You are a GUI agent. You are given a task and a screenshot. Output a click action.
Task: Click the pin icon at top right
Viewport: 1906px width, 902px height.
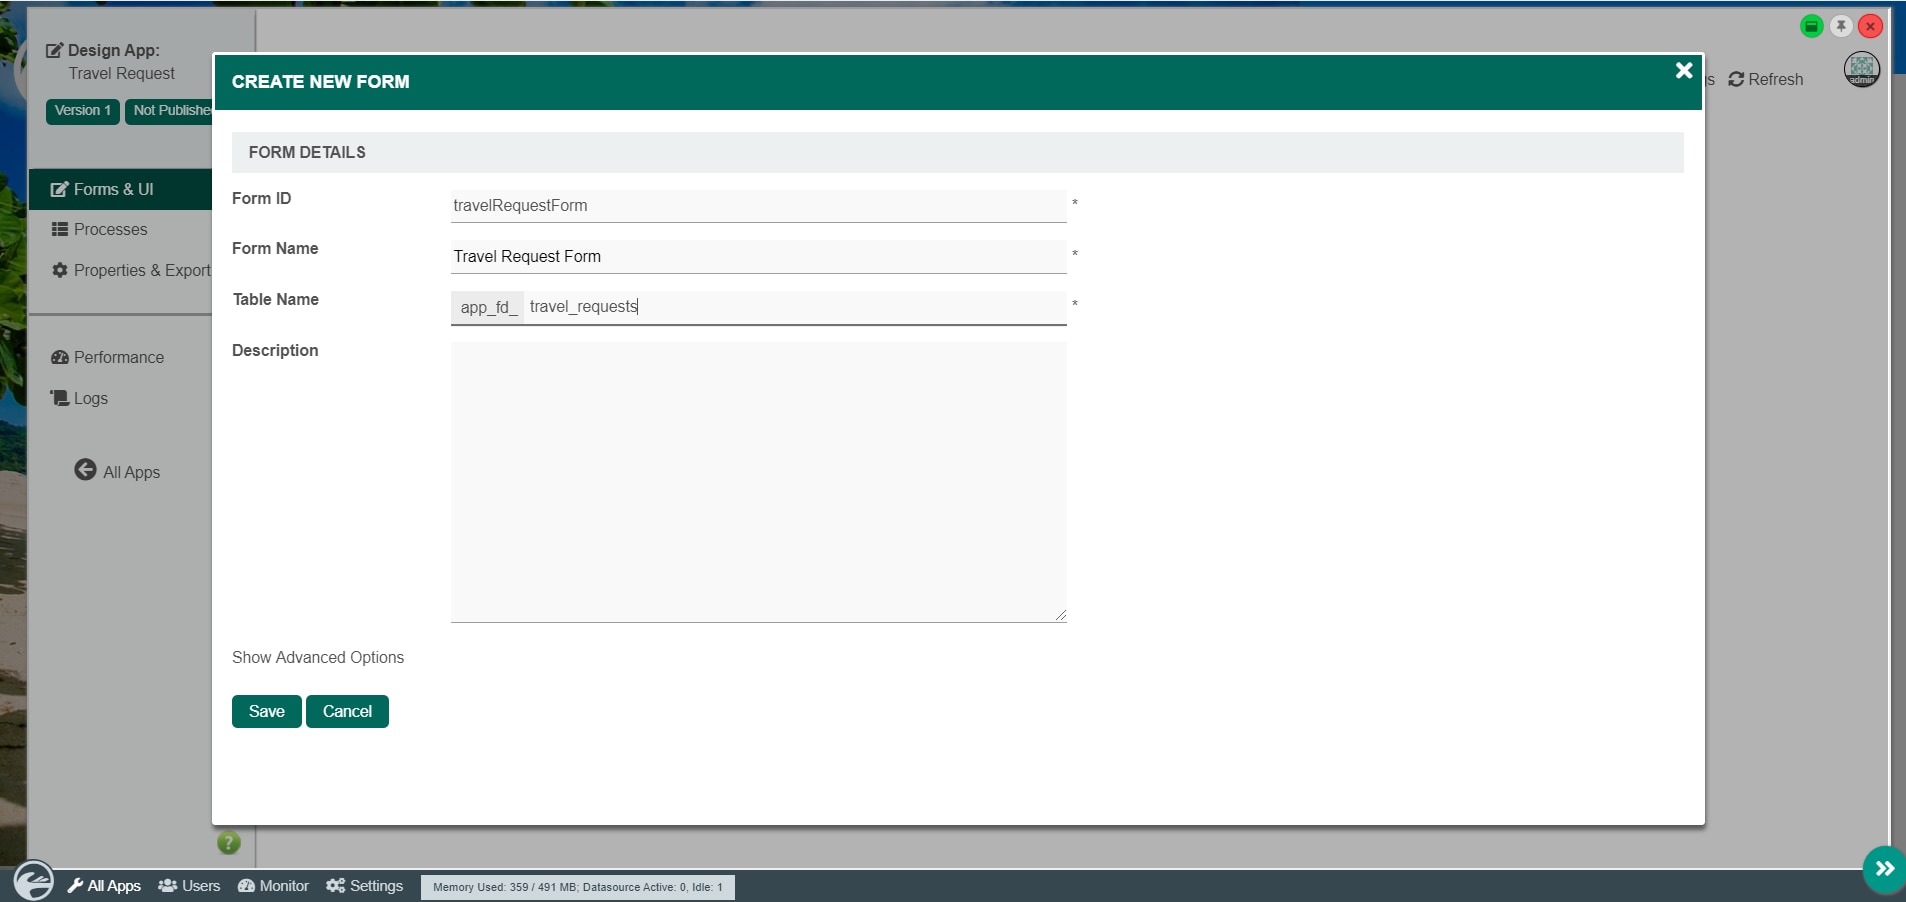[1840, 26]
